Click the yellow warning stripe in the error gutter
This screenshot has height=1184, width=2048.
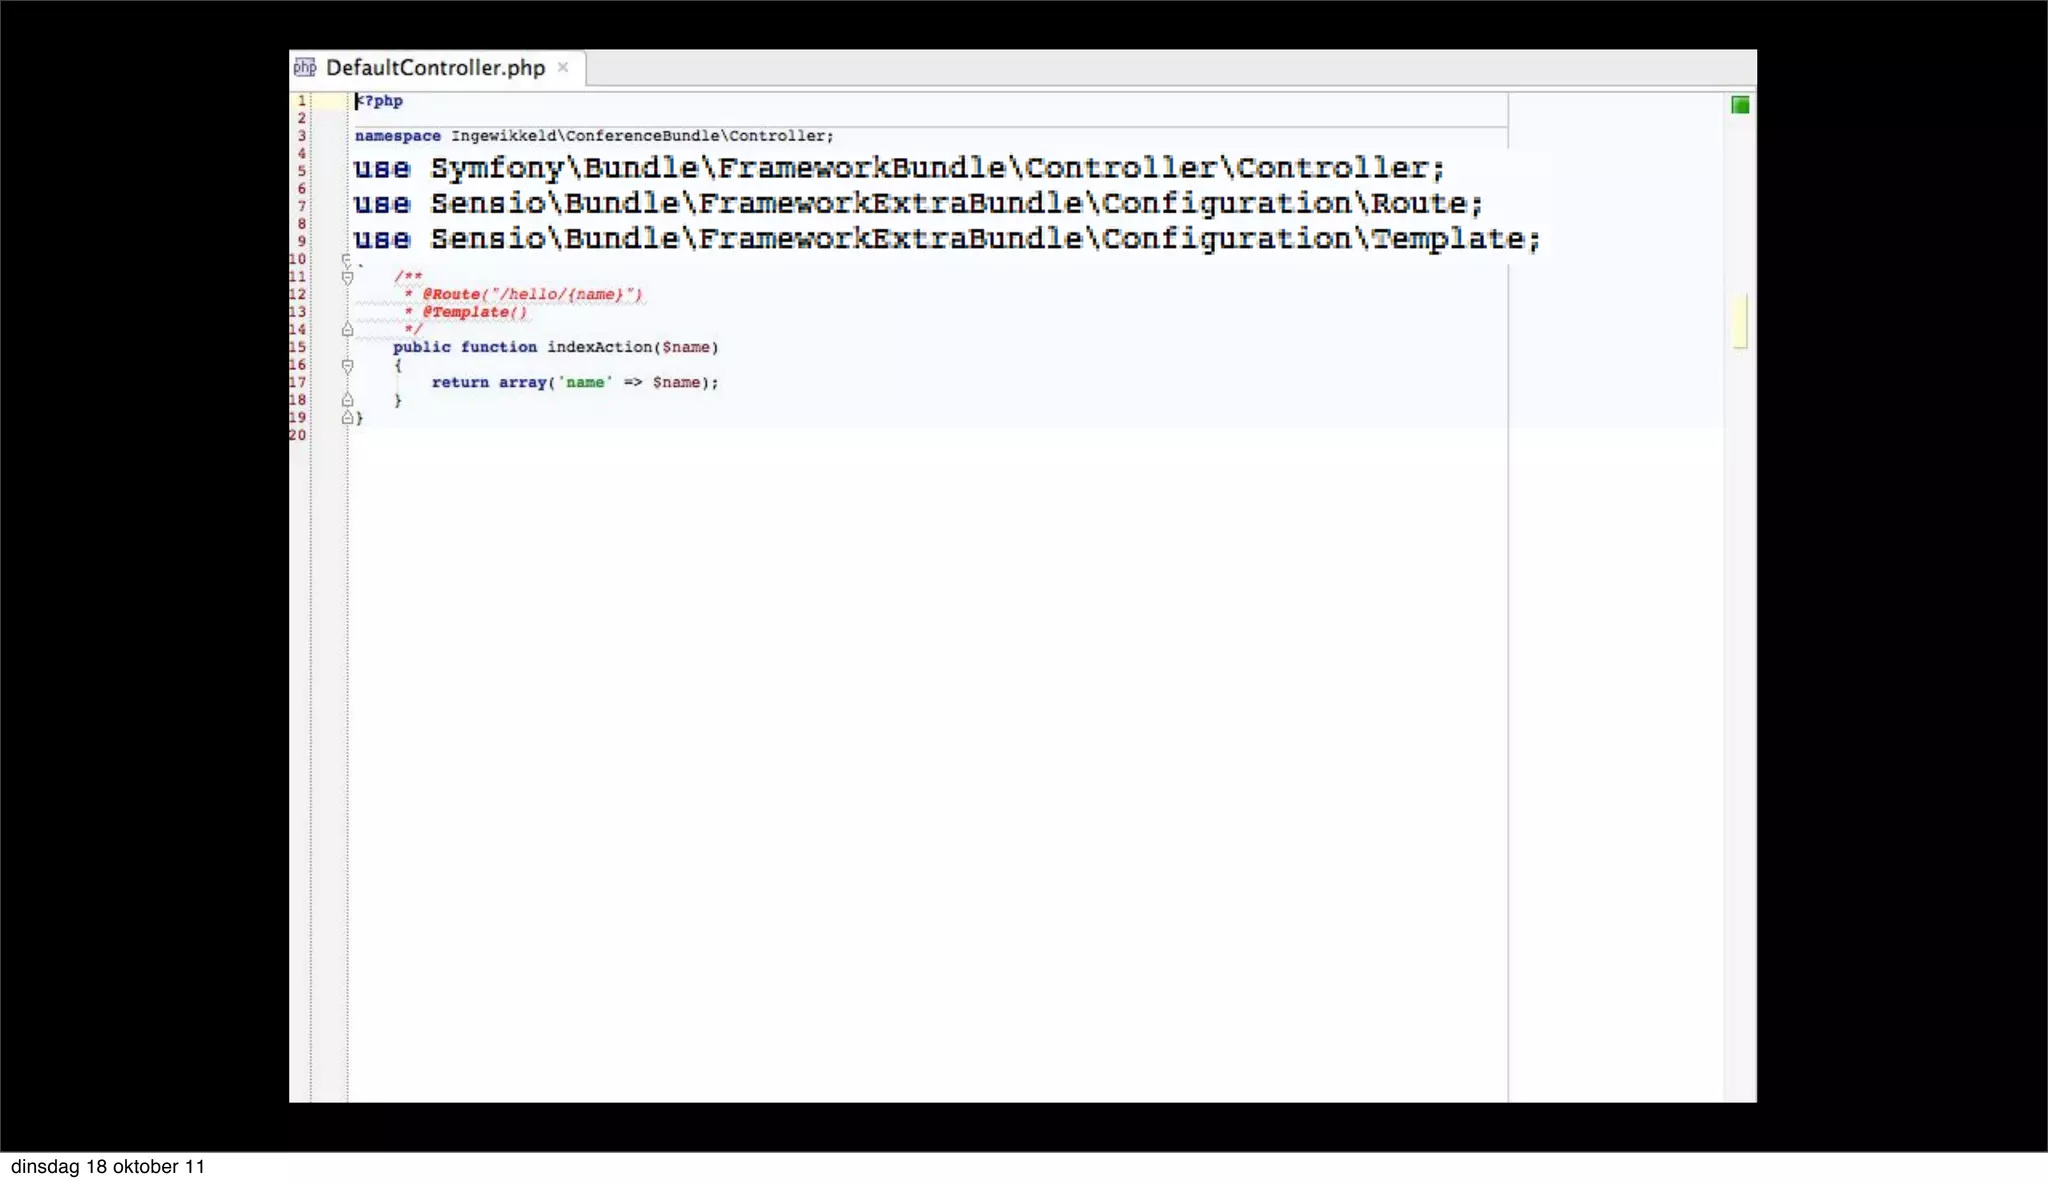(x=1740, y=321)
